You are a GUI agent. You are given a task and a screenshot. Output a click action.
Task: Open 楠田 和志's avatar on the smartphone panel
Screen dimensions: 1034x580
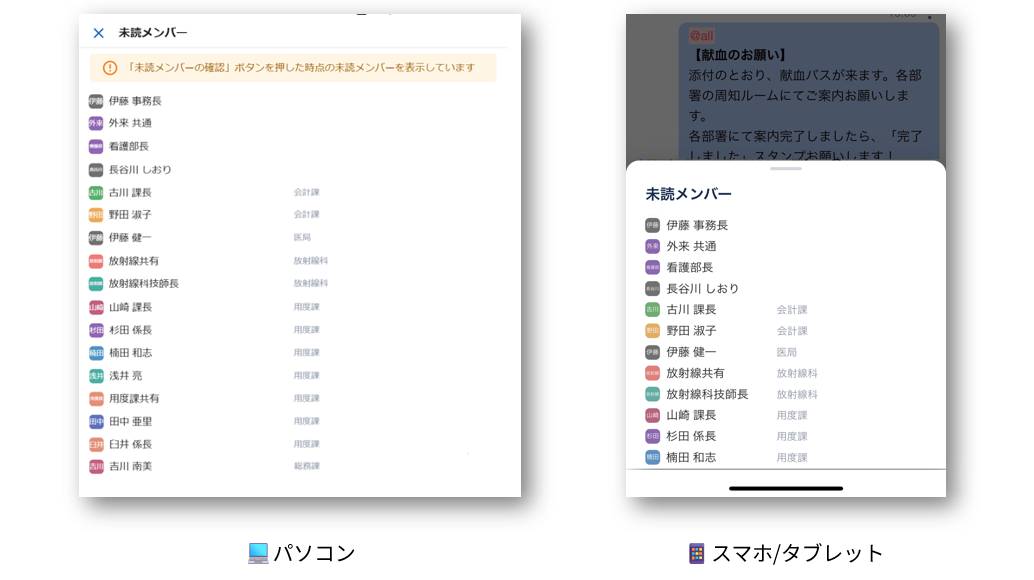pos(650,457)
